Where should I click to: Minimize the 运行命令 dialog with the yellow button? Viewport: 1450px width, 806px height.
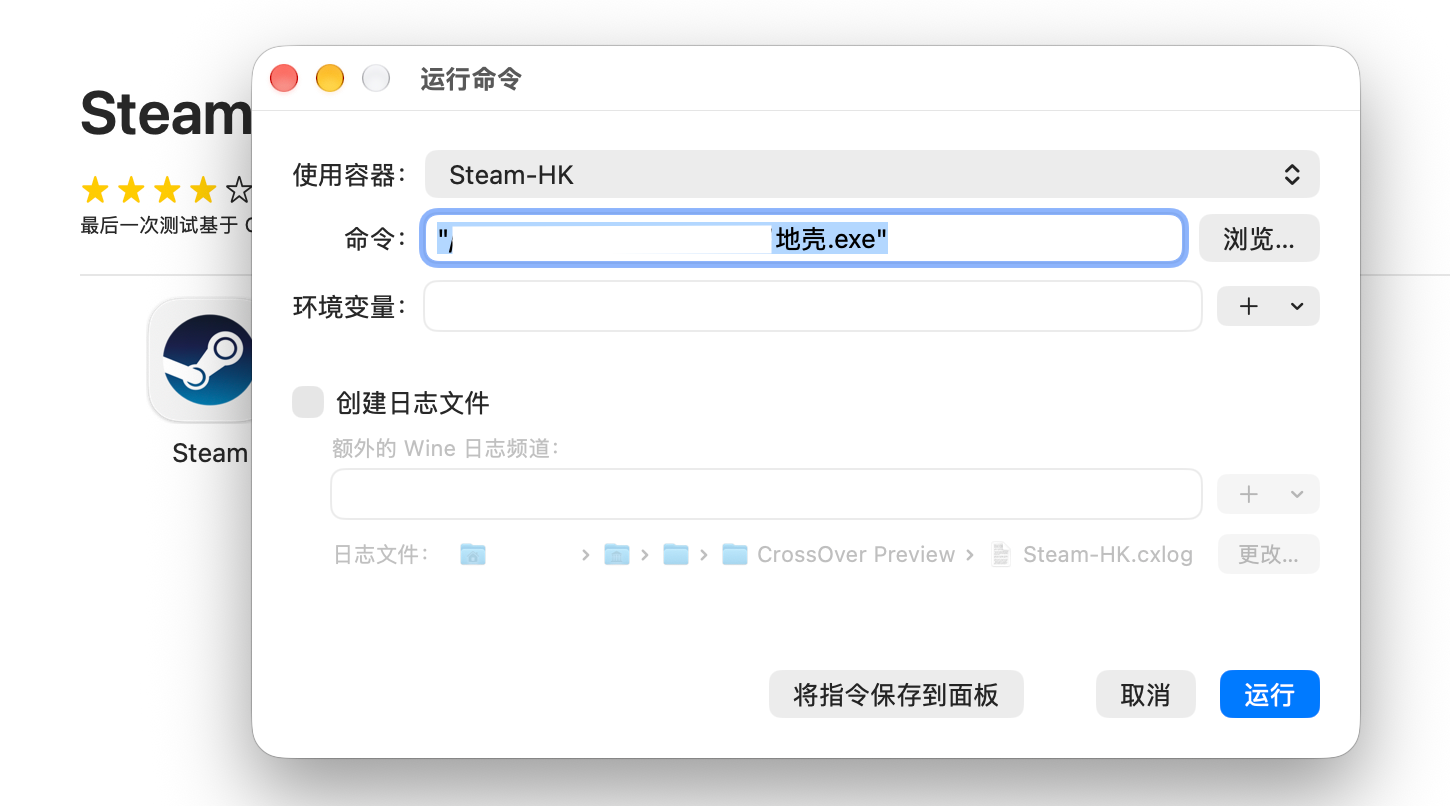(330, 78)
